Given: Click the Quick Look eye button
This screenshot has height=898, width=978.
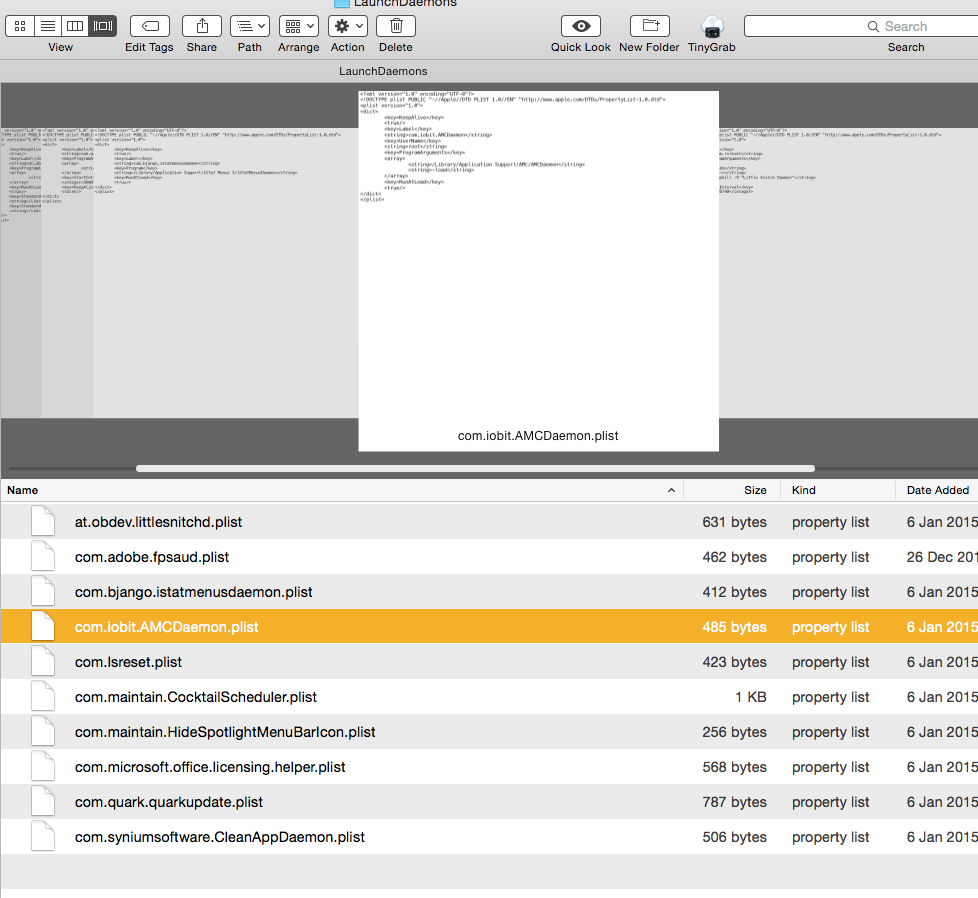Looking at the screenshot, I should [581, 26].
